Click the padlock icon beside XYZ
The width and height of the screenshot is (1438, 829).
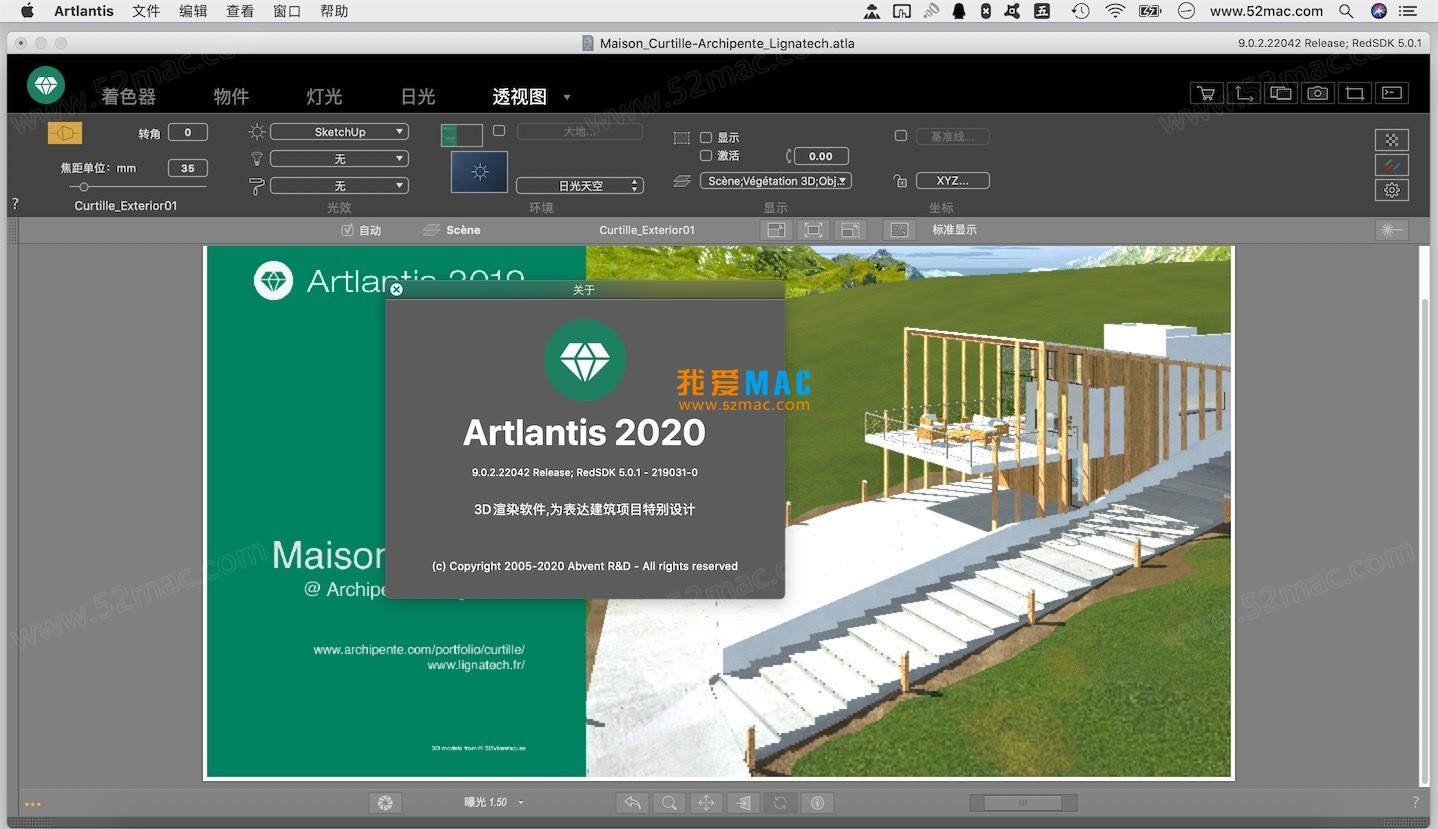coord(901,182)
